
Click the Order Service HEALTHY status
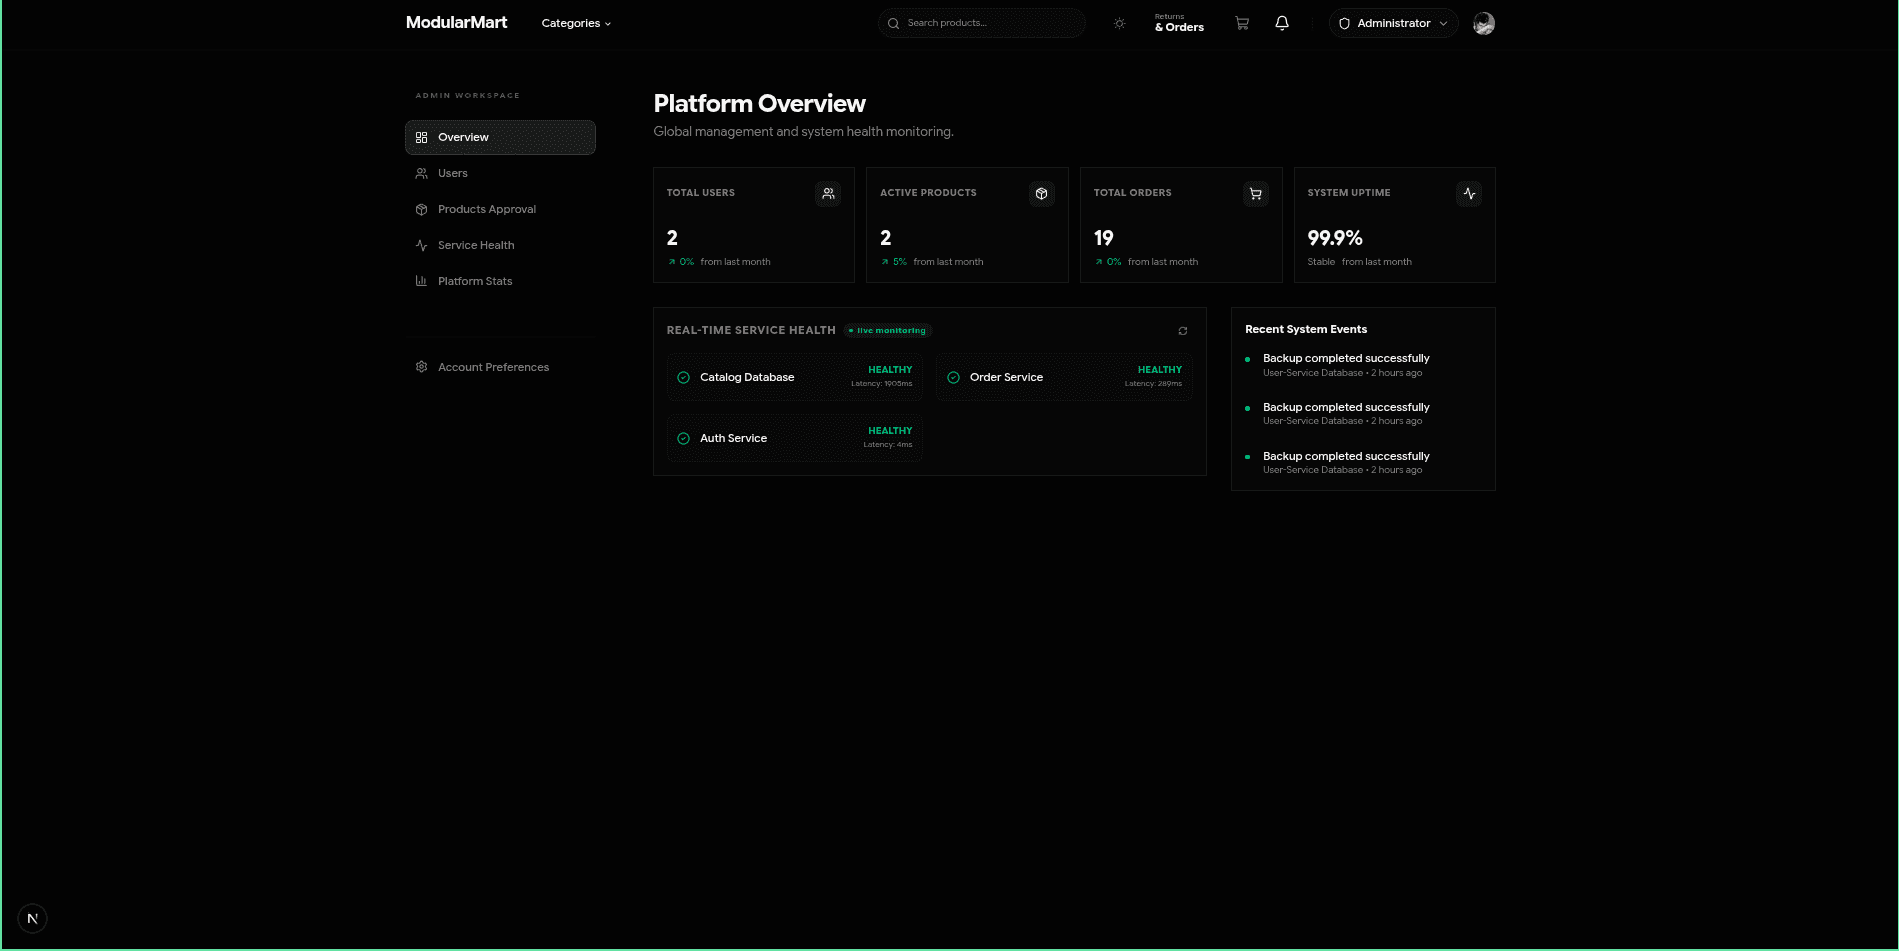tap(1160, 370)
